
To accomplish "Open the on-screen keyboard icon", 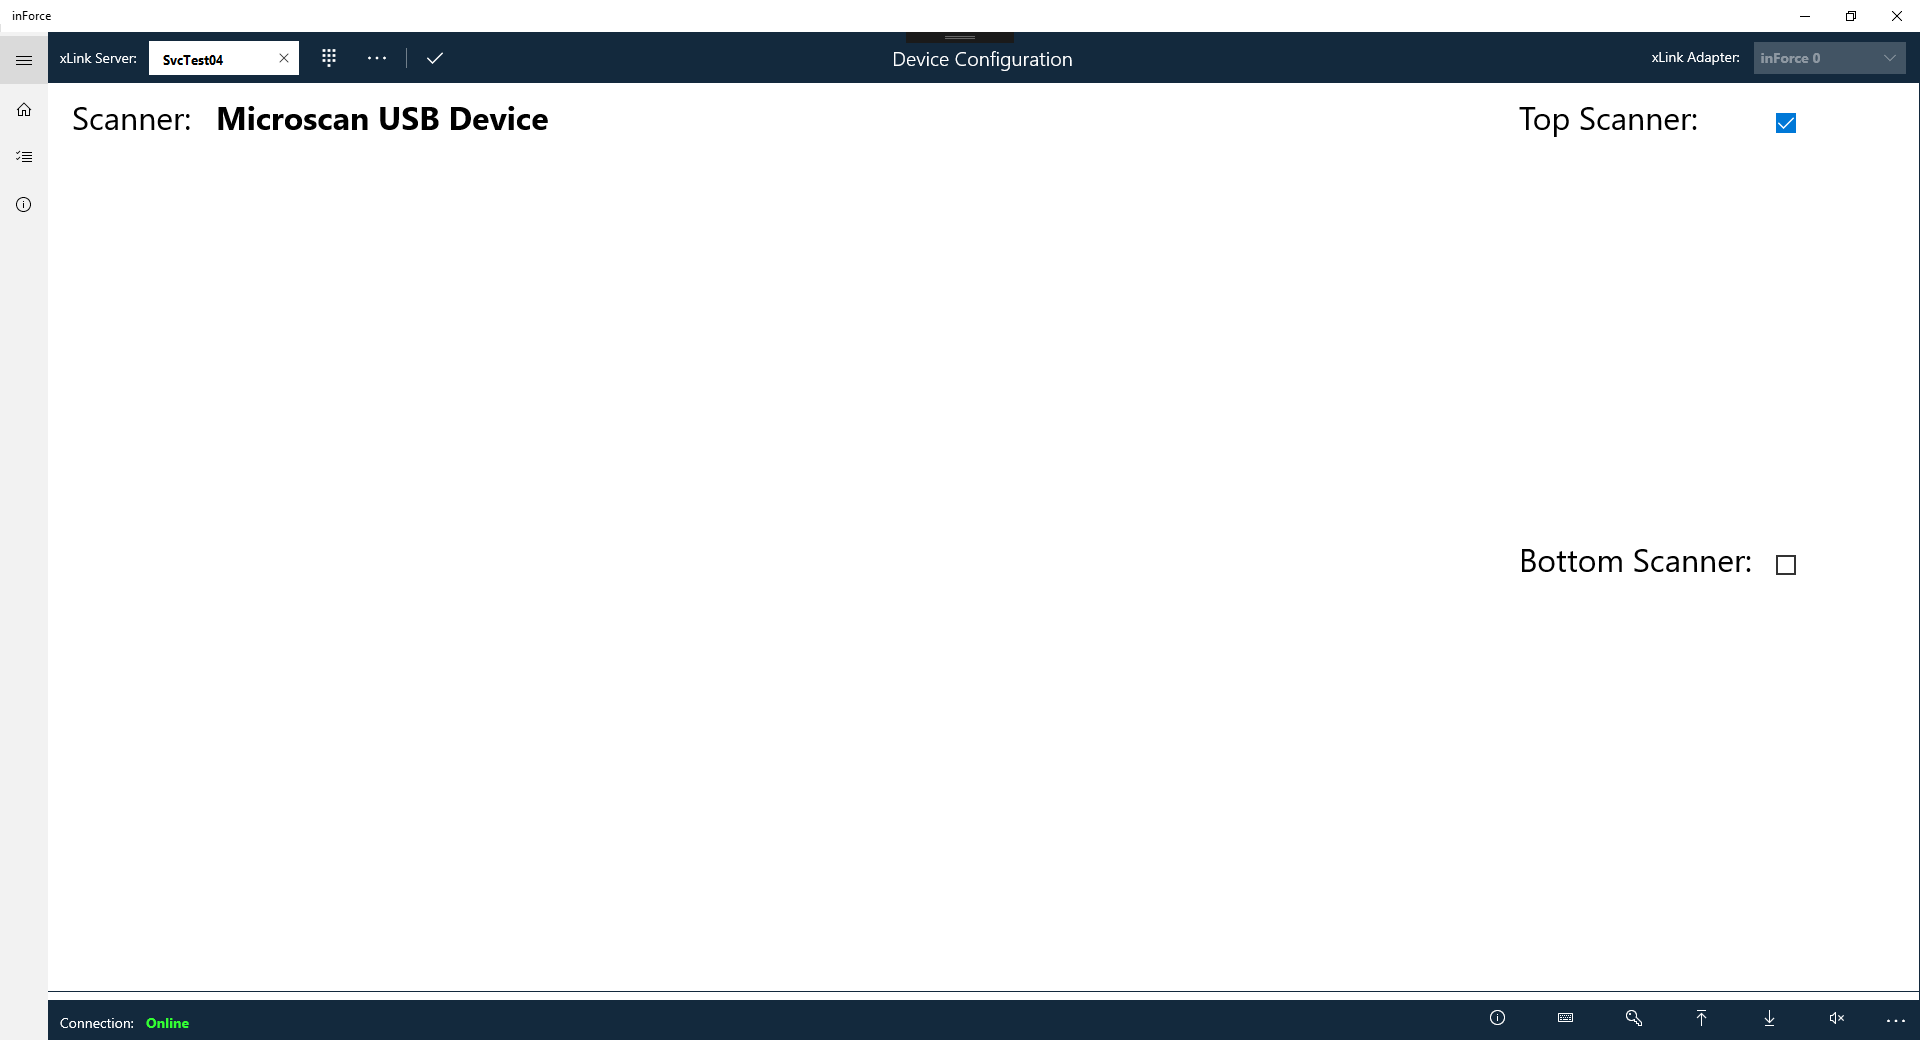I will [1565, 1018].
